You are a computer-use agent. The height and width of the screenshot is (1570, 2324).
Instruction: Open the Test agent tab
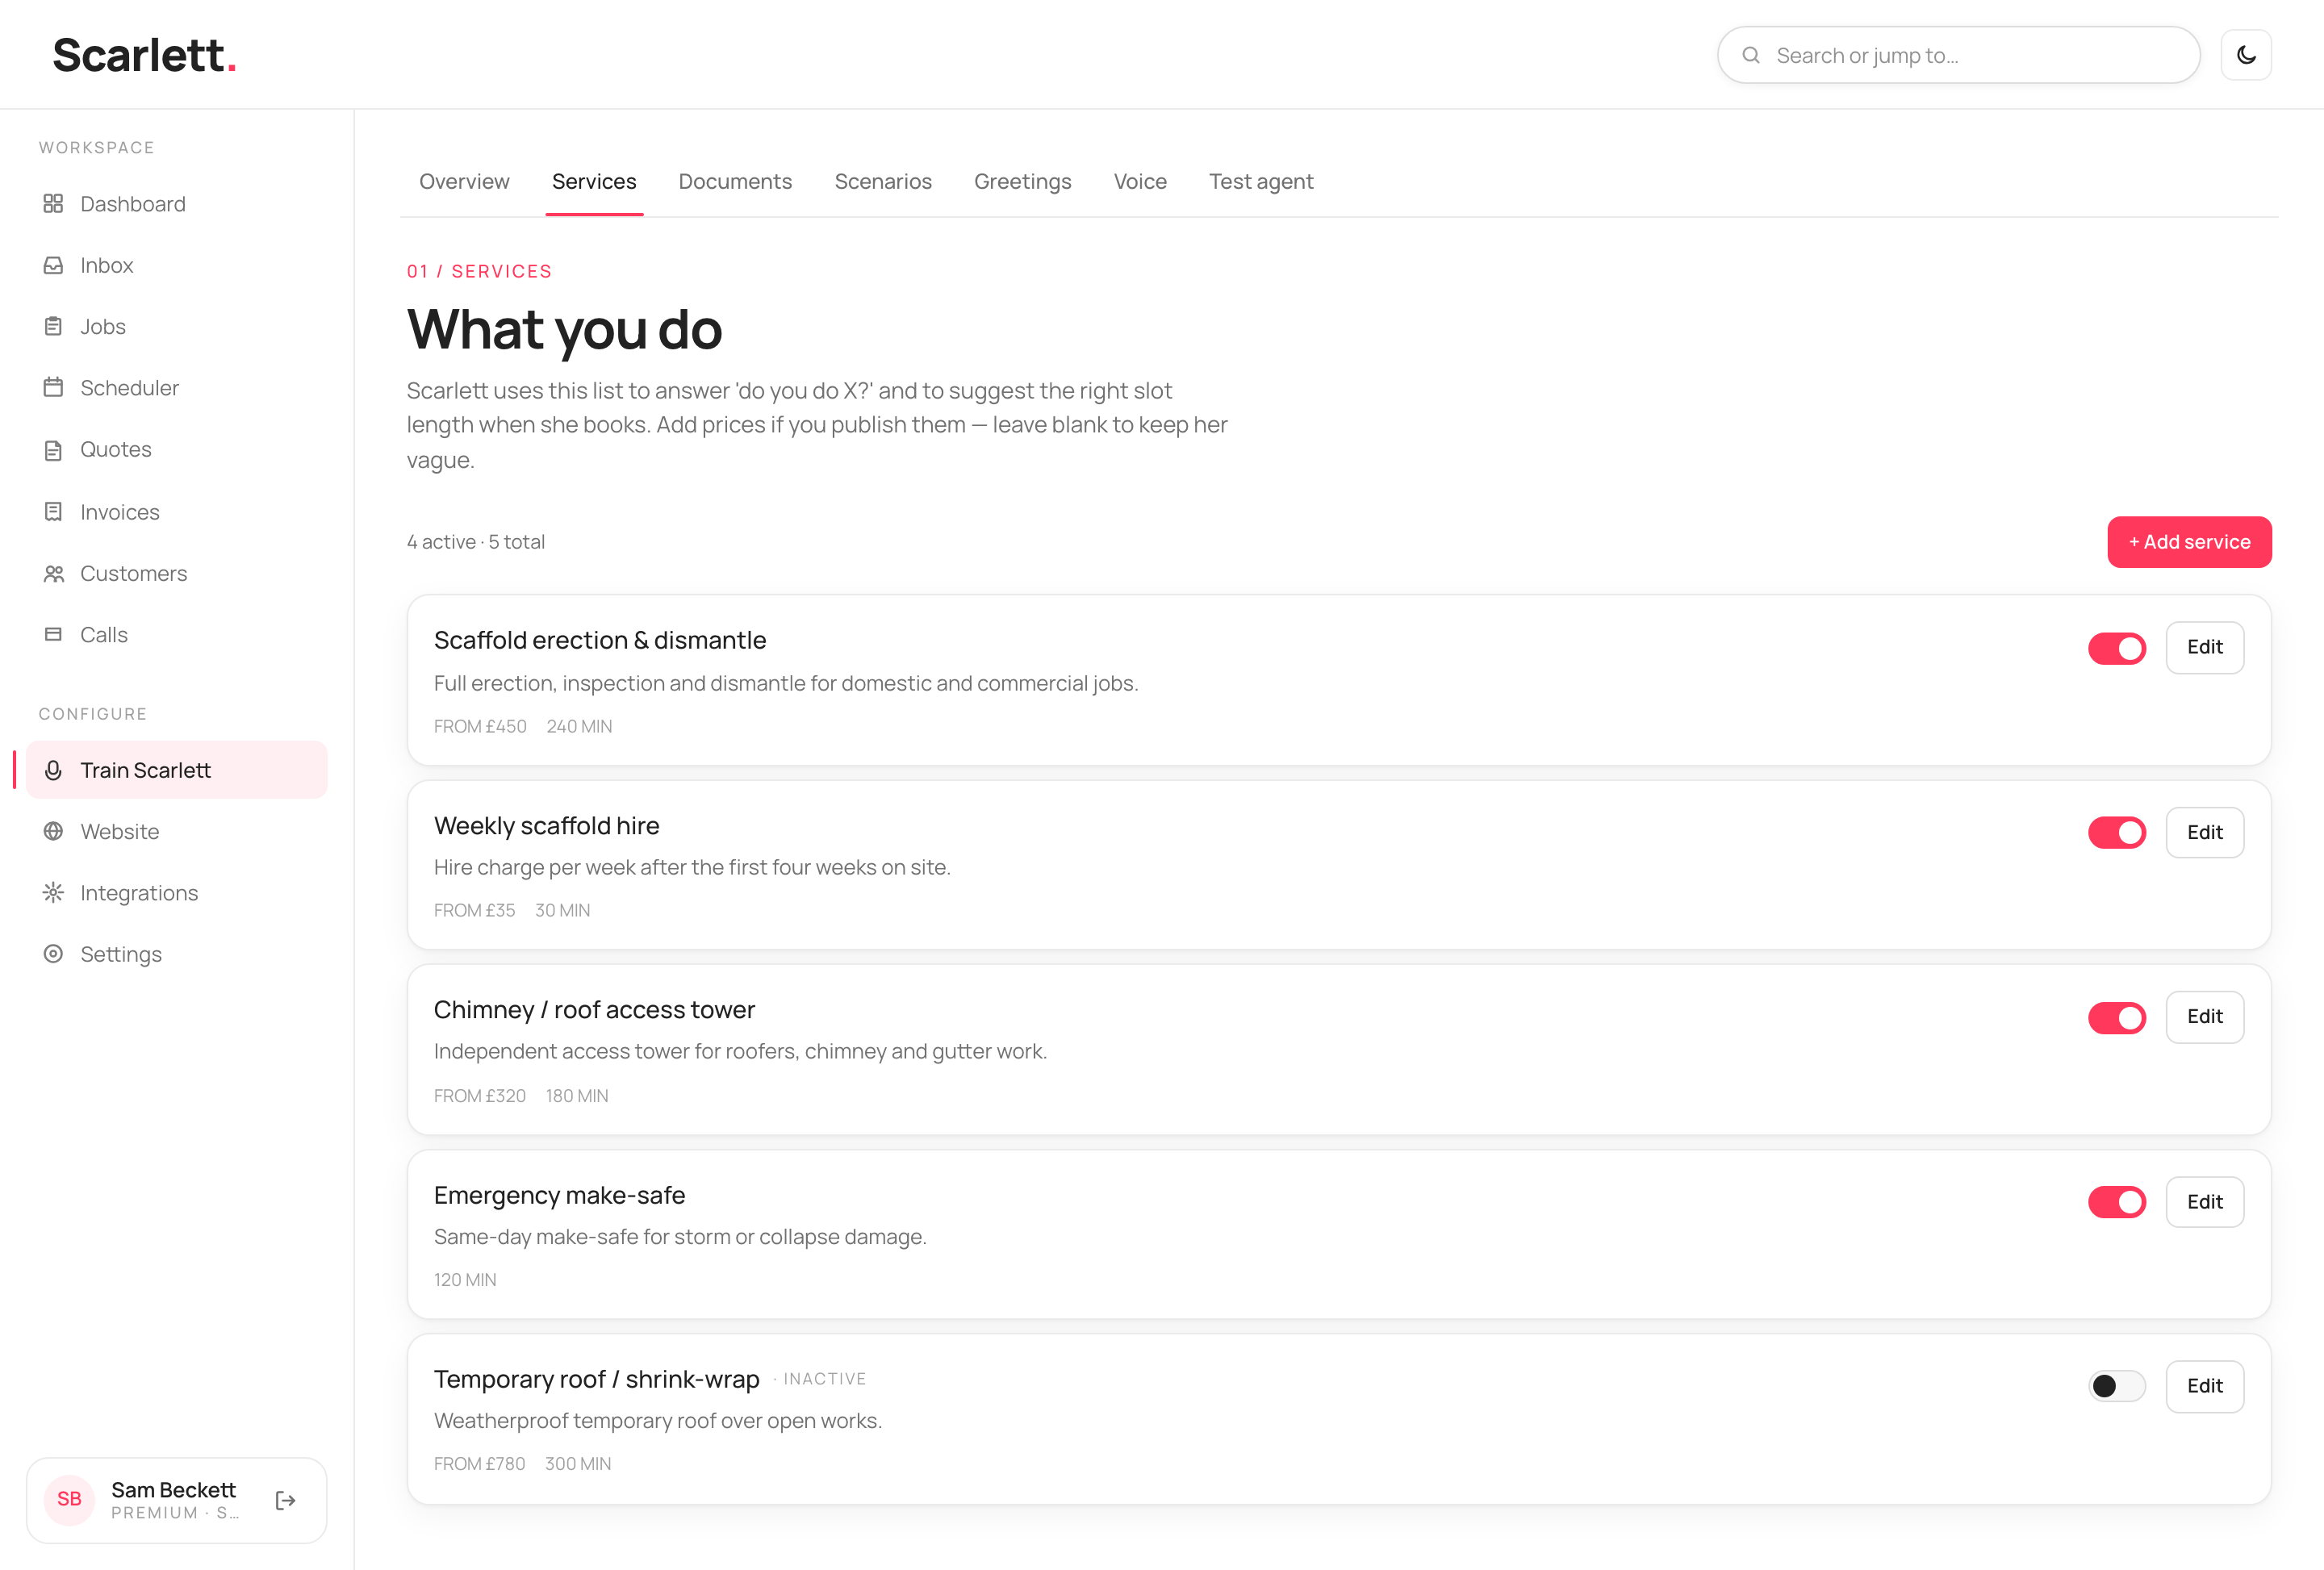1261,182
